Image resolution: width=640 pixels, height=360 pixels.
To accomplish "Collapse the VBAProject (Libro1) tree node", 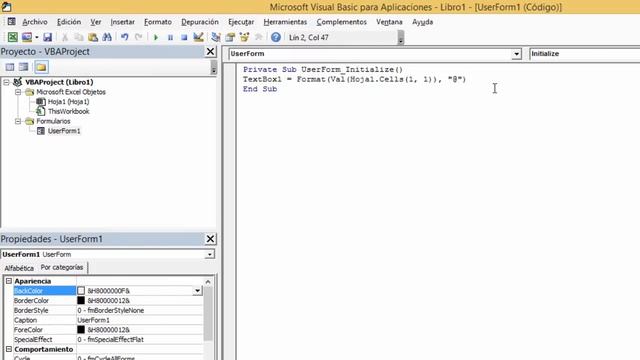I will pyautogui.click(x=7, y=82).
